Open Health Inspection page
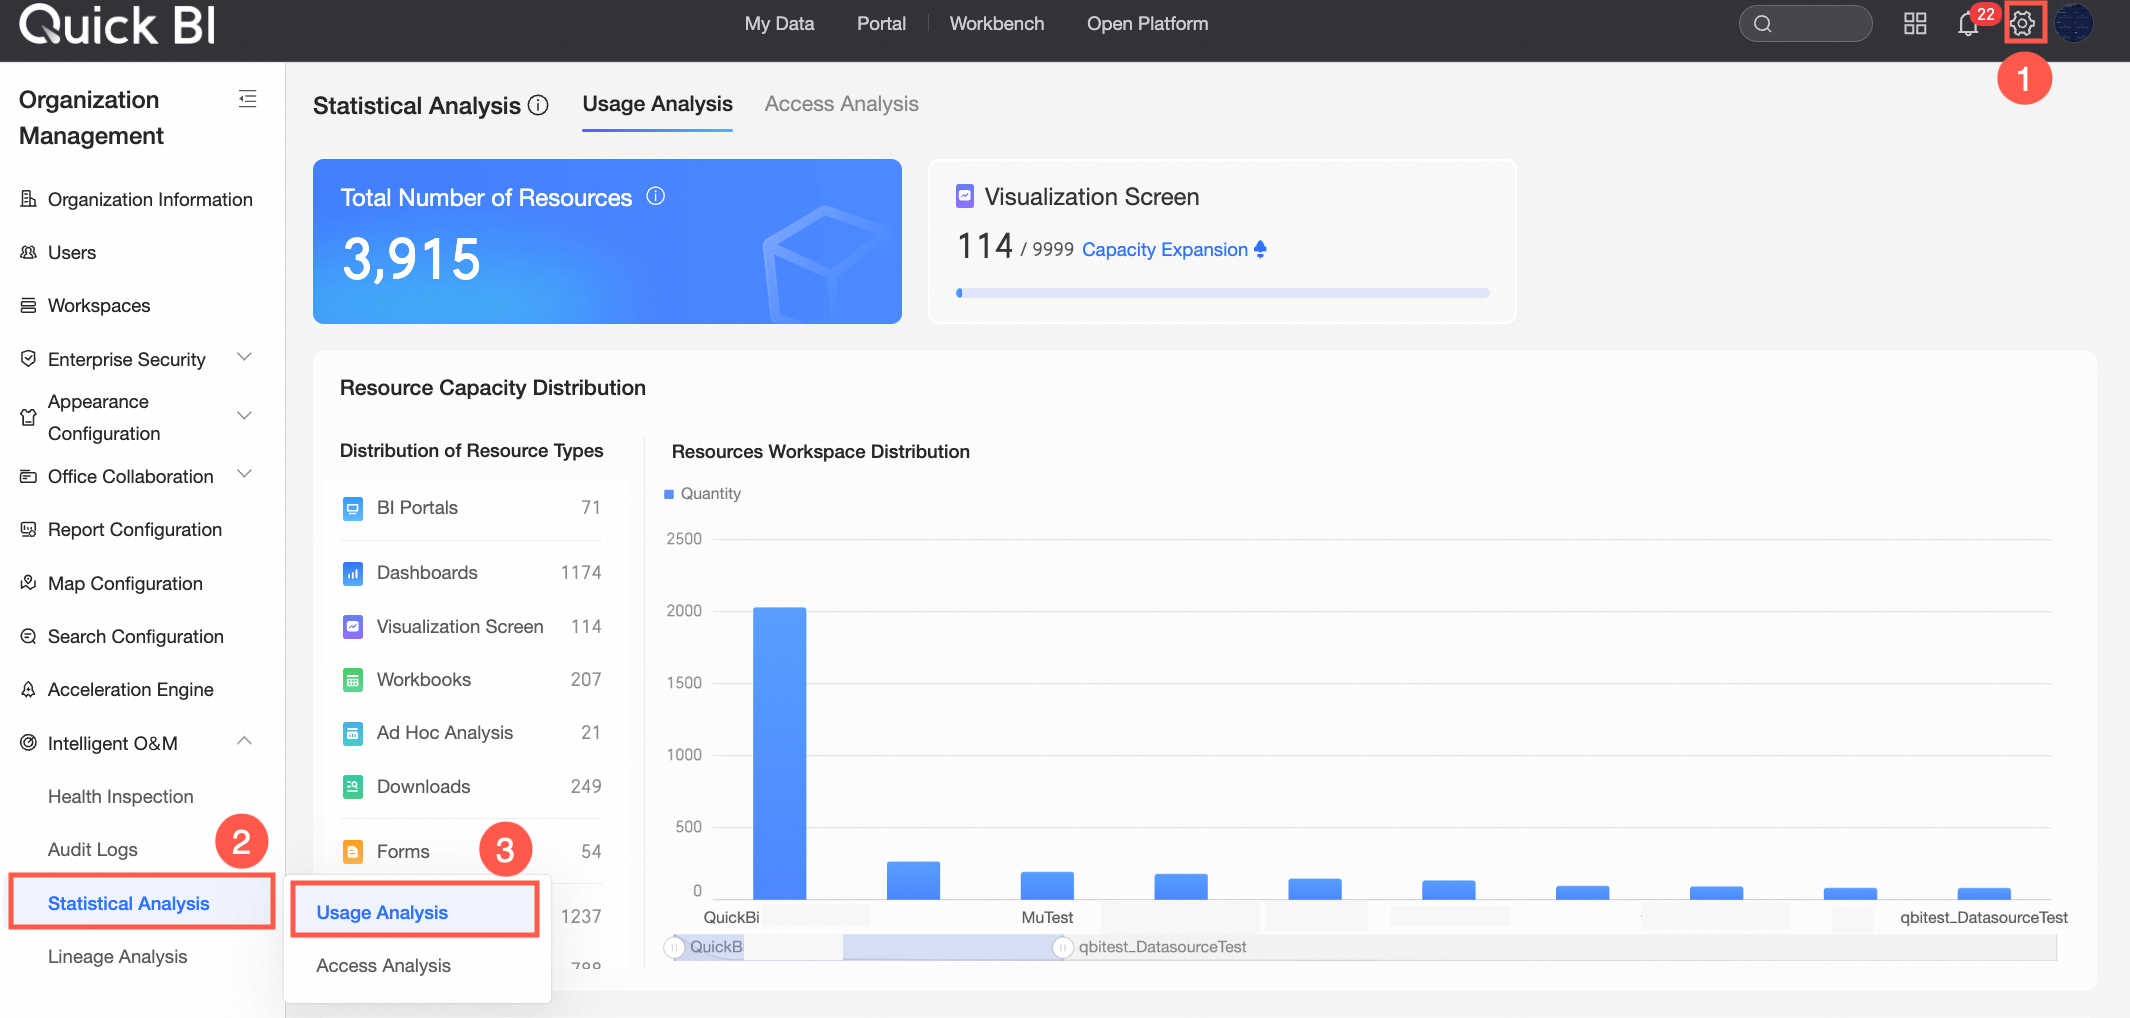The width and height of the screenshot is (2130, 1018). coord(121,797)
